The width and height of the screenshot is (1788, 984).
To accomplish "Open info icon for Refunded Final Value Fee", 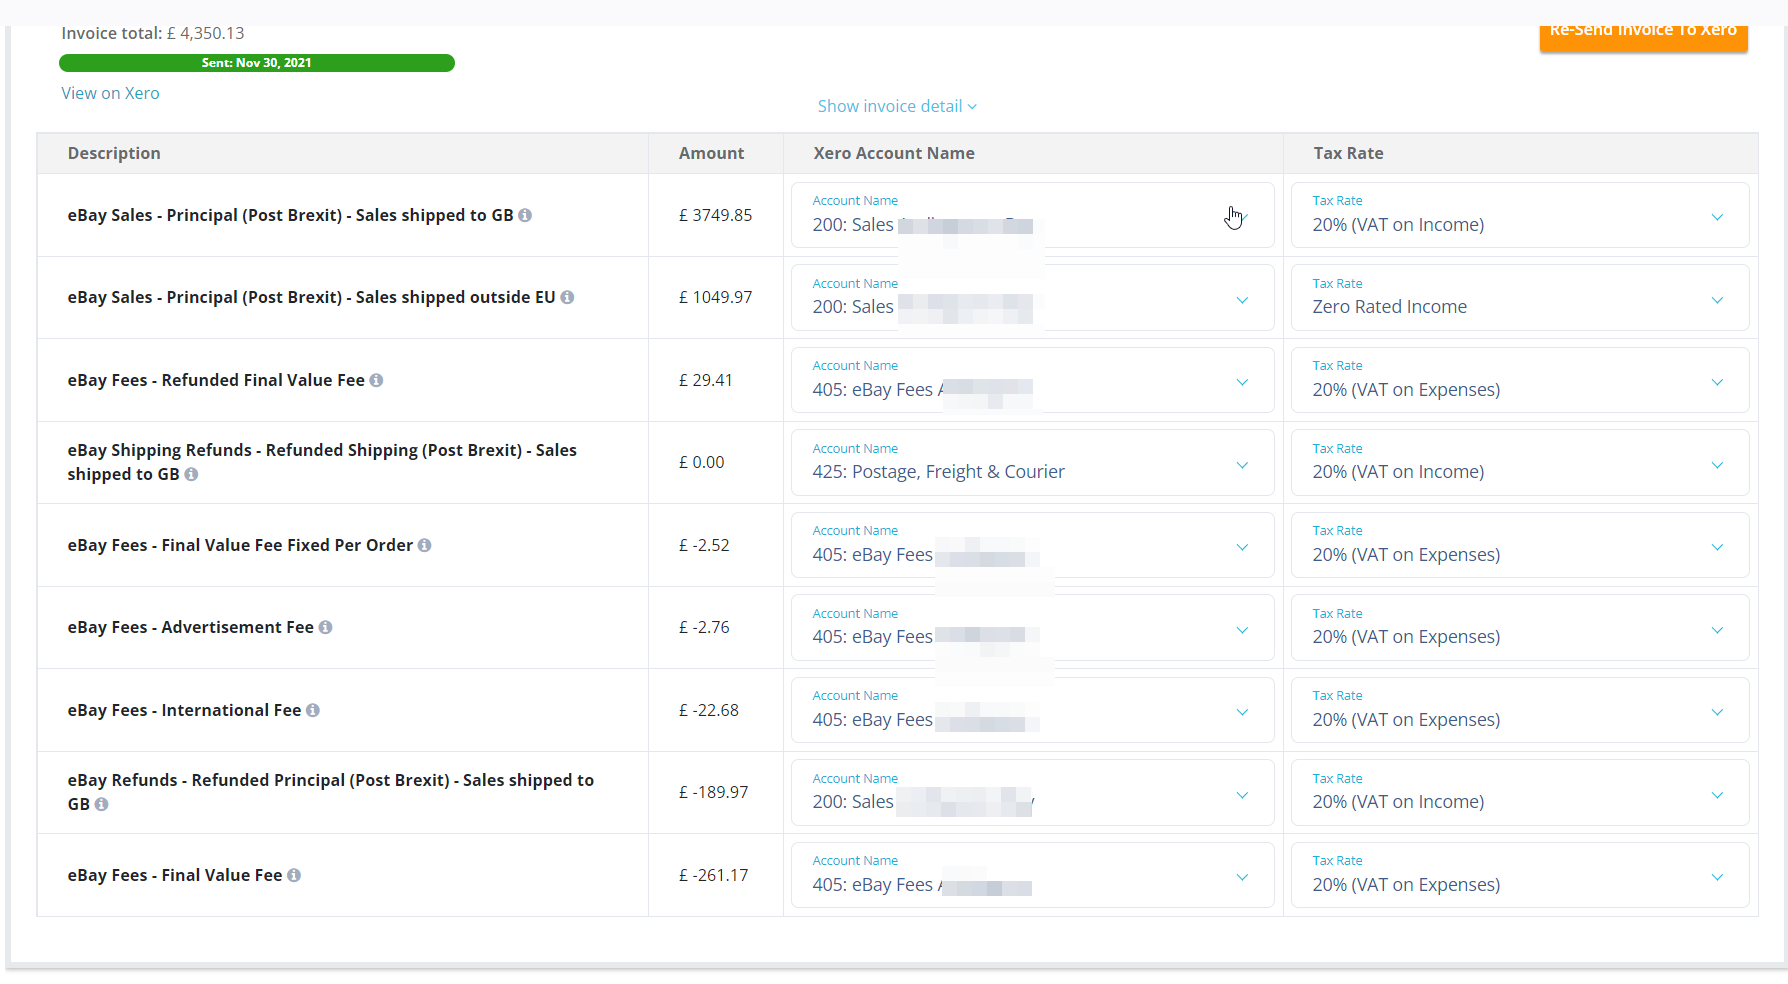I will (376, 380).
